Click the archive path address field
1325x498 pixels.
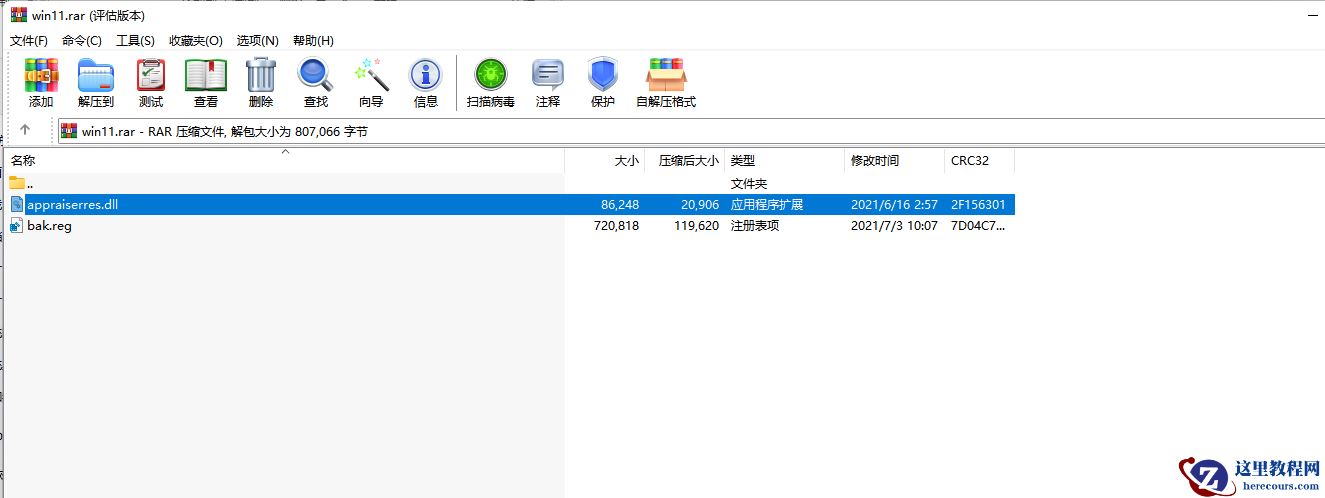tap(691, 131)
